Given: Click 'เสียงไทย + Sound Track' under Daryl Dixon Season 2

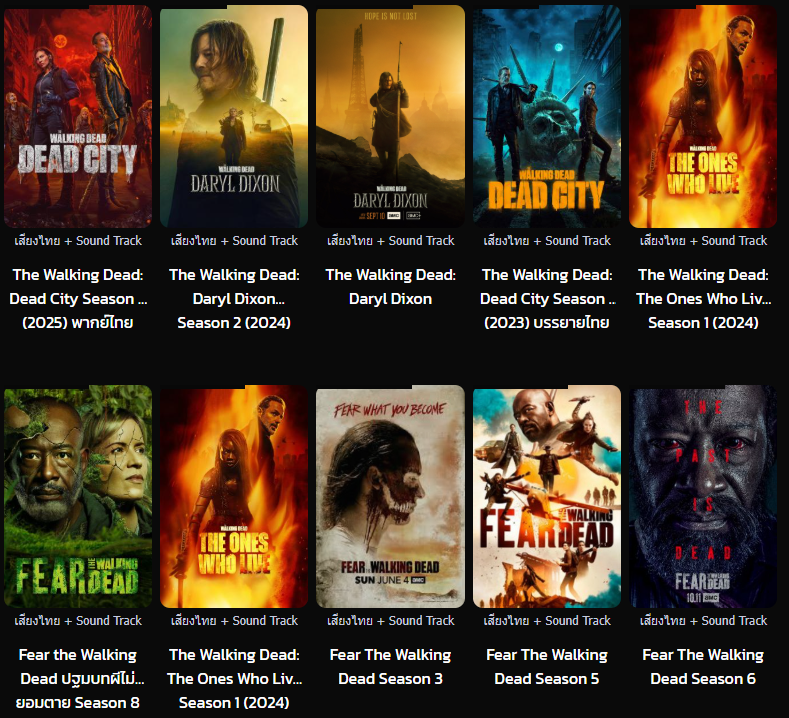Looking at the screenshot, I should [x=234, y=241].
